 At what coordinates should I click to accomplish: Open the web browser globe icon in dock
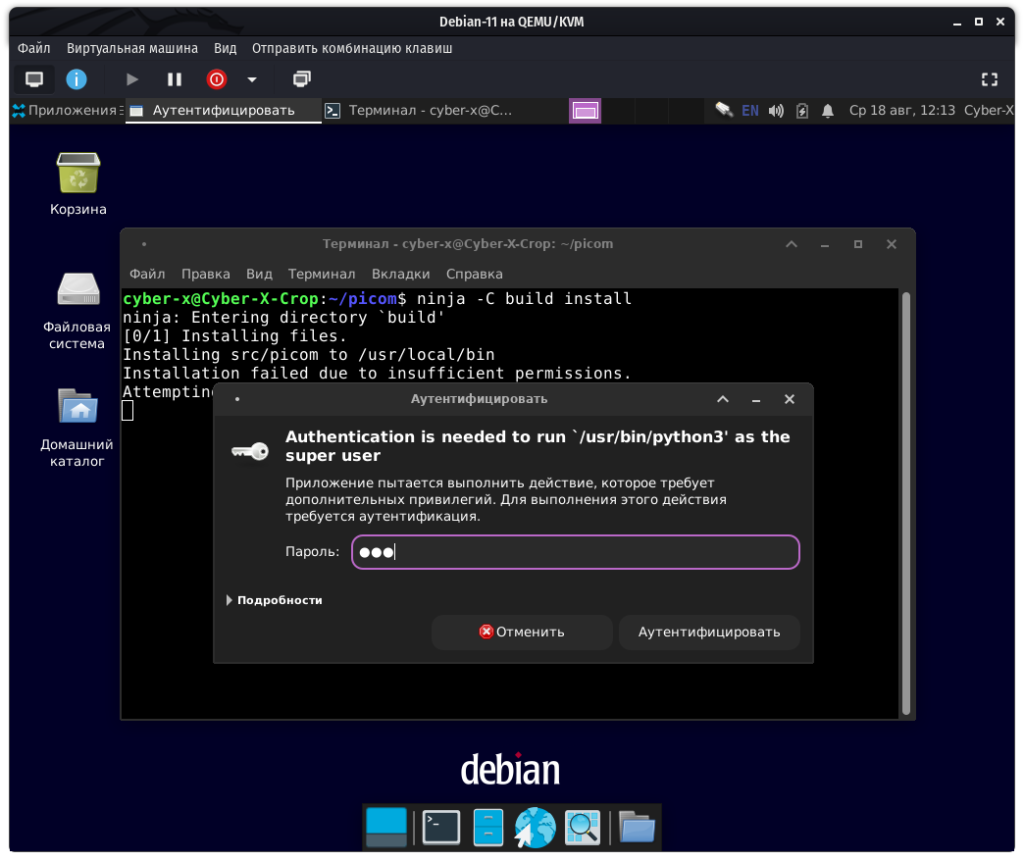click(535, 827)
